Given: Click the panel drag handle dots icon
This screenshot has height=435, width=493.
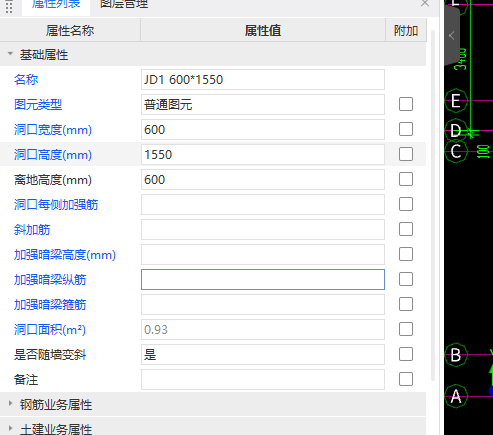Looking at the screenshot, I should click(9, 6).
